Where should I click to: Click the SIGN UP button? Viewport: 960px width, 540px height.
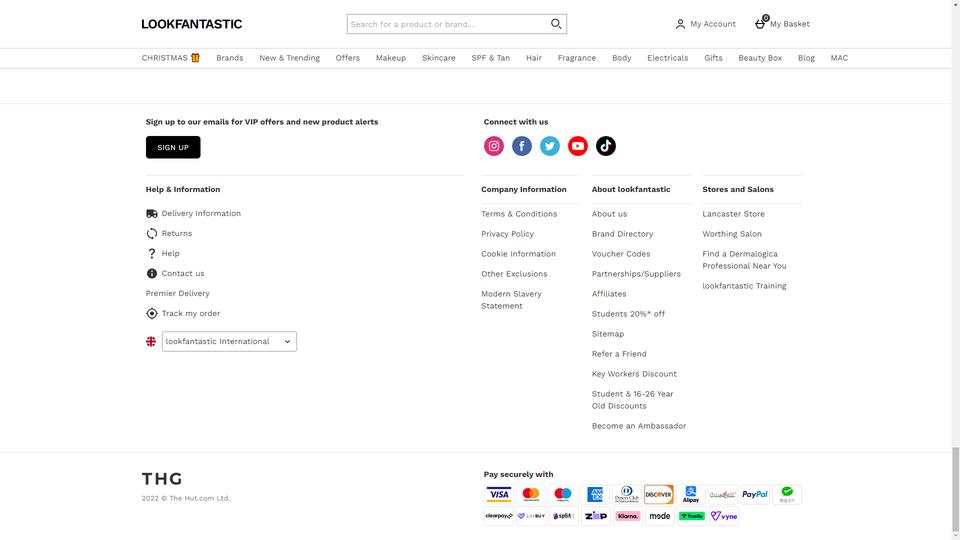(173, 148)
